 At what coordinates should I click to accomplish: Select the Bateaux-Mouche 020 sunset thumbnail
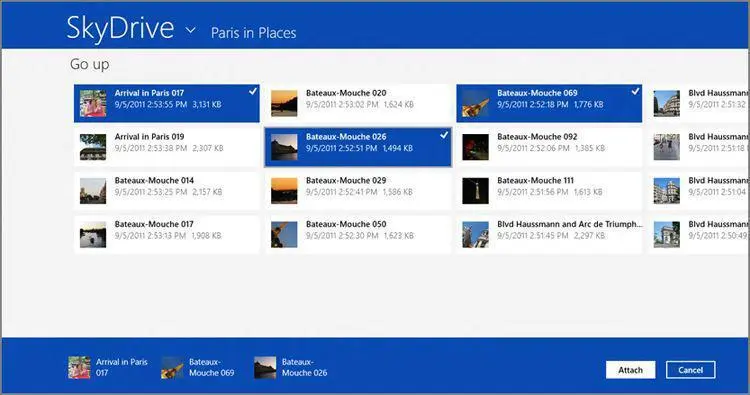tap(284, 103)
